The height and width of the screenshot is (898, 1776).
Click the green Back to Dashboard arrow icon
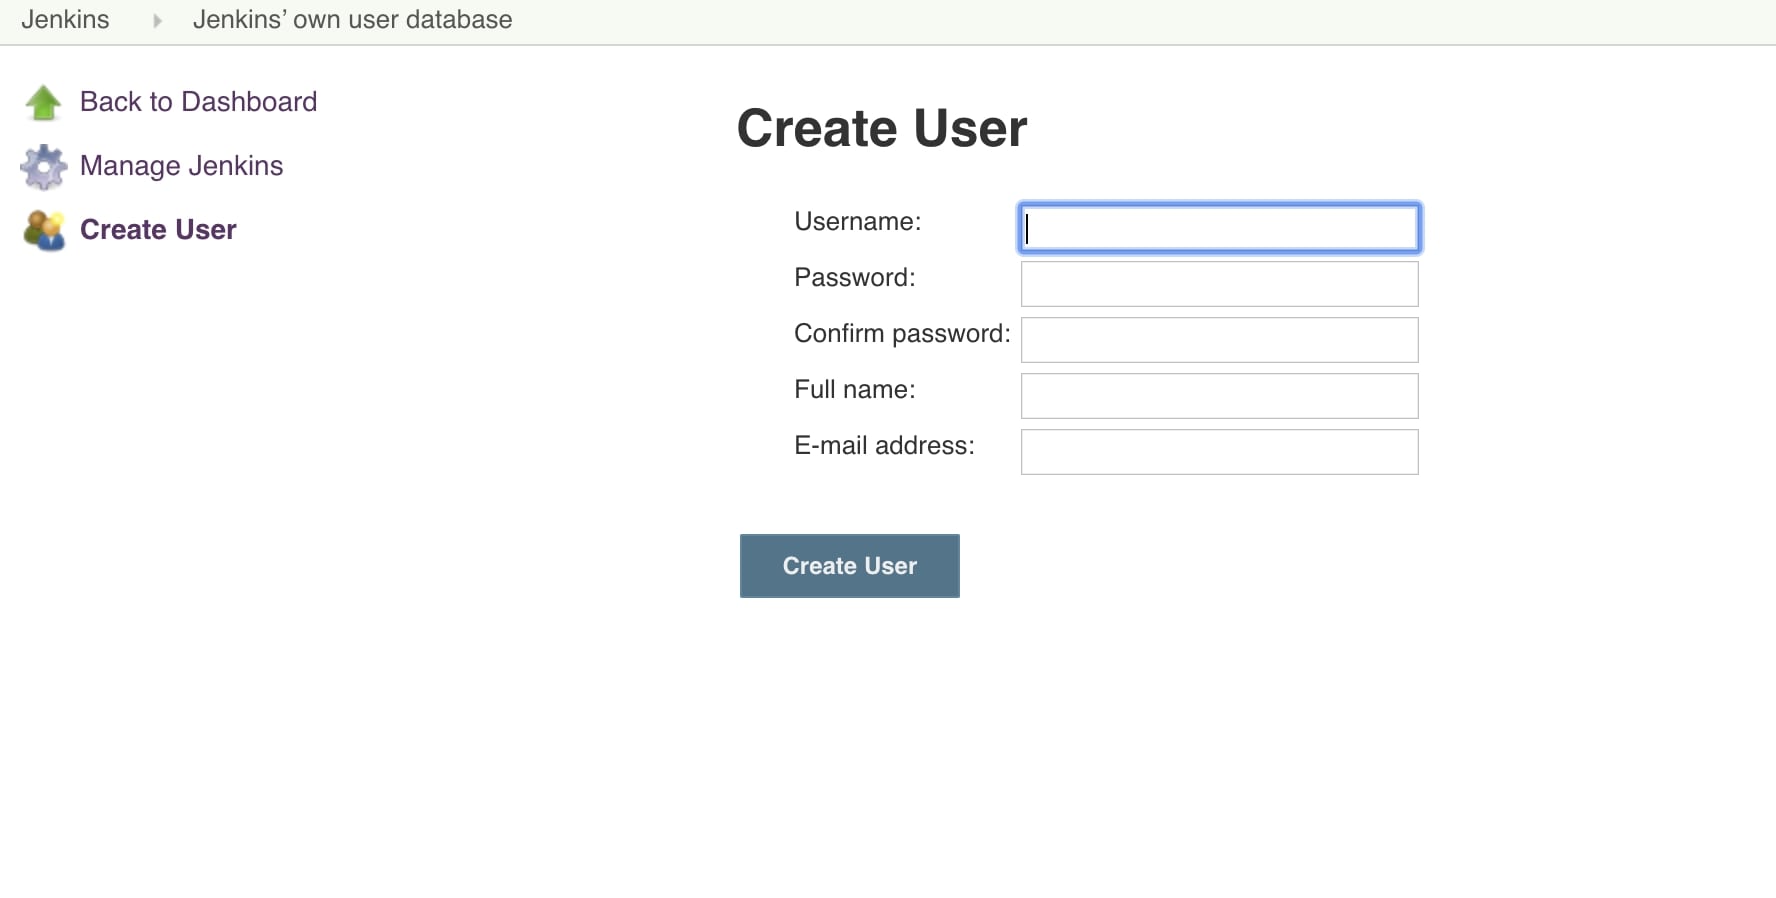point(43,102)
